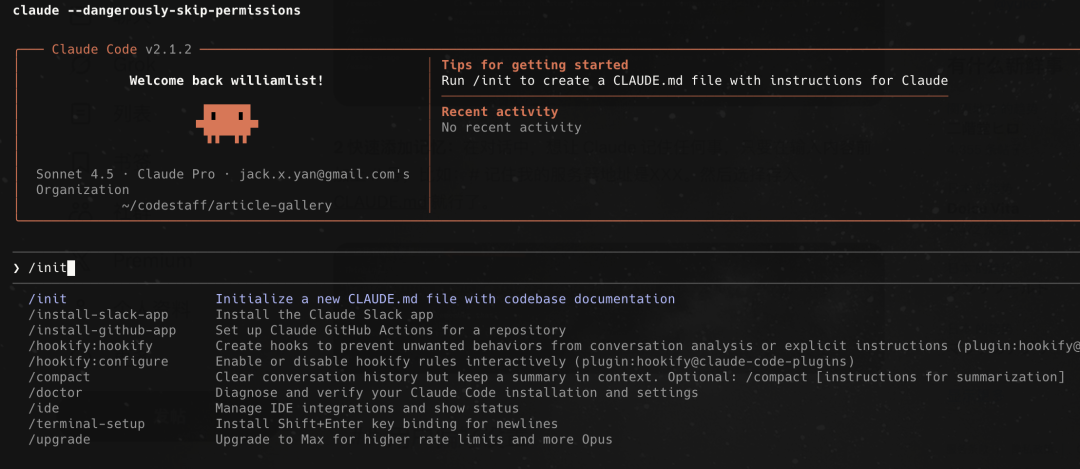Image resolution: width=1080 pixels, height=469 pixels.
Task: Click the "Welcome back williamlist!" greeting
Action: [227, 80]
